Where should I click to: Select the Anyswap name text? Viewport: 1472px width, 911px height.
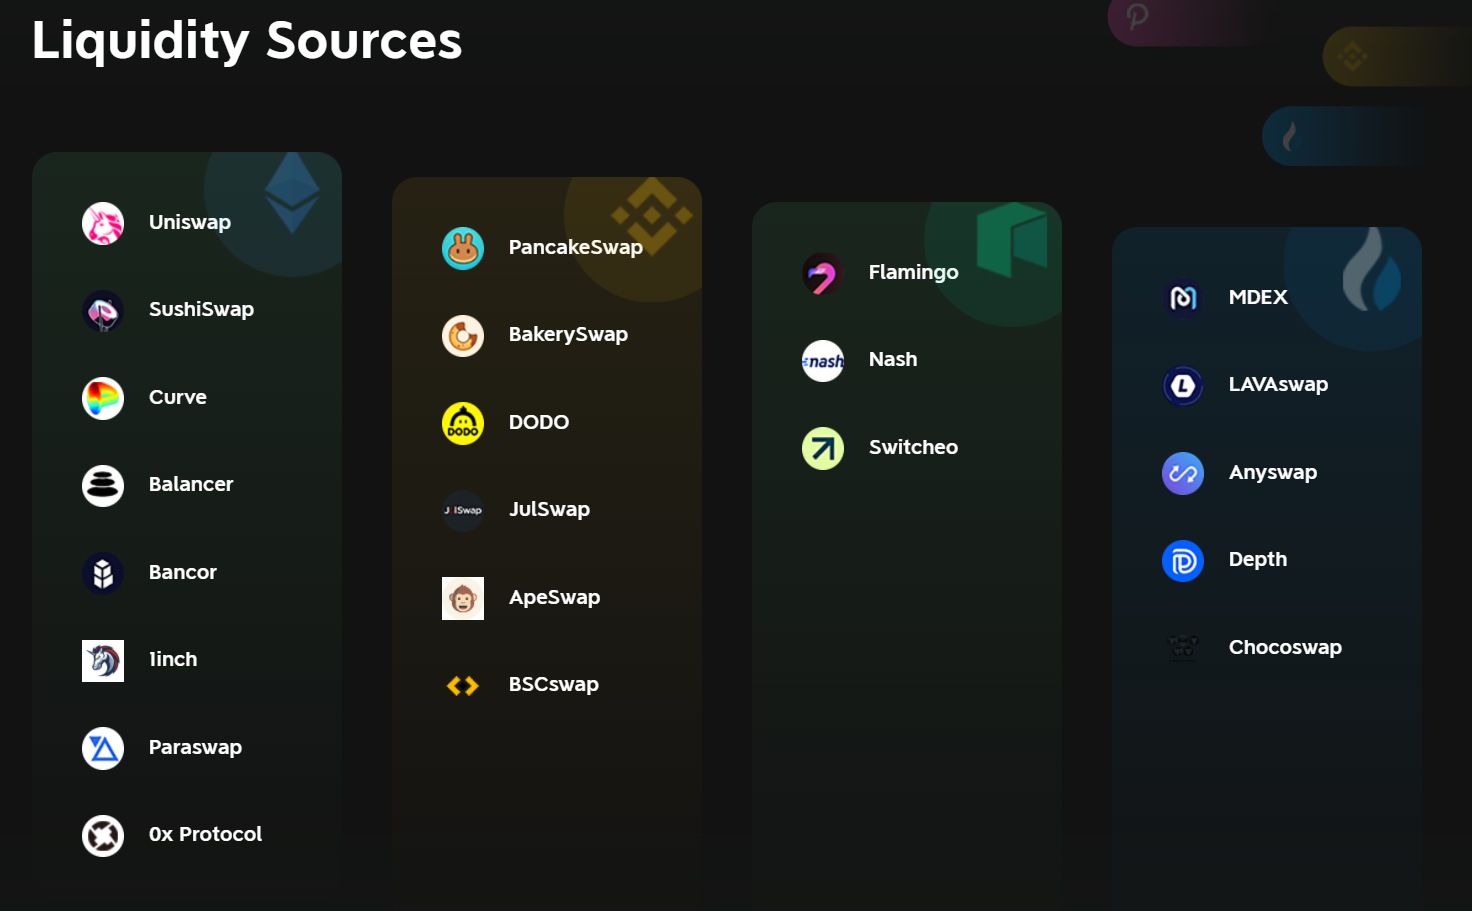[1273, 472]
